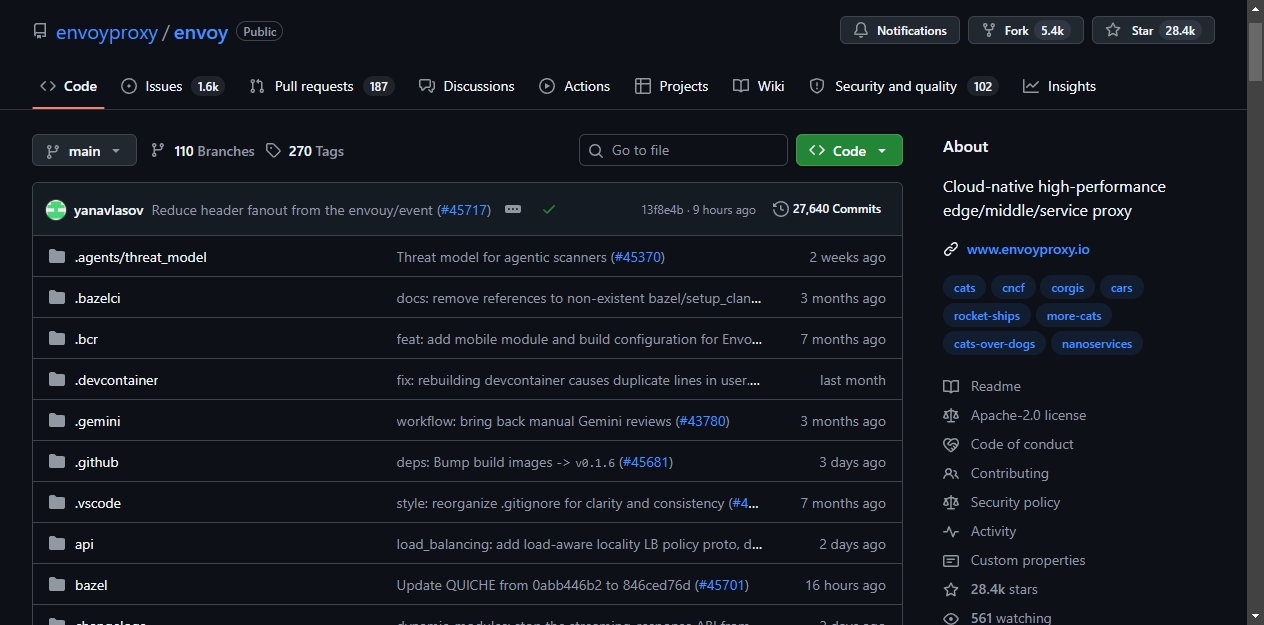This screenshot has width=1264, height=625.
Task: Click the folder icon beside .devcontainer
Action: tap(56, 380)
